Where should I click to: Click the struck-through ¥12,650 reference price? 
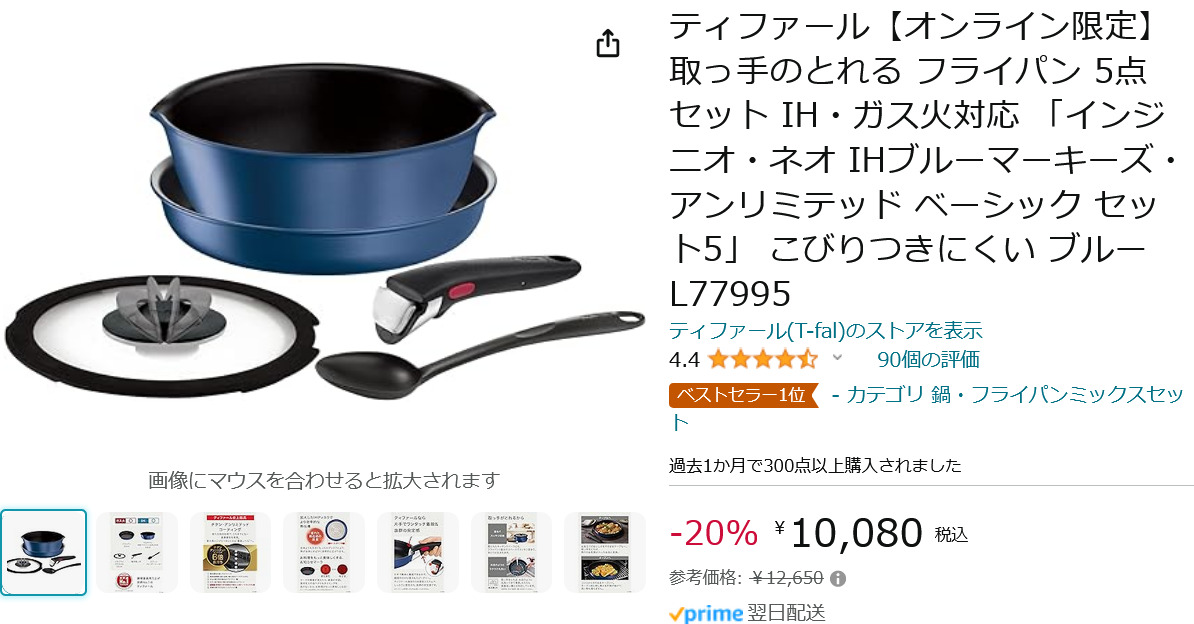click(x=787, y=578)
